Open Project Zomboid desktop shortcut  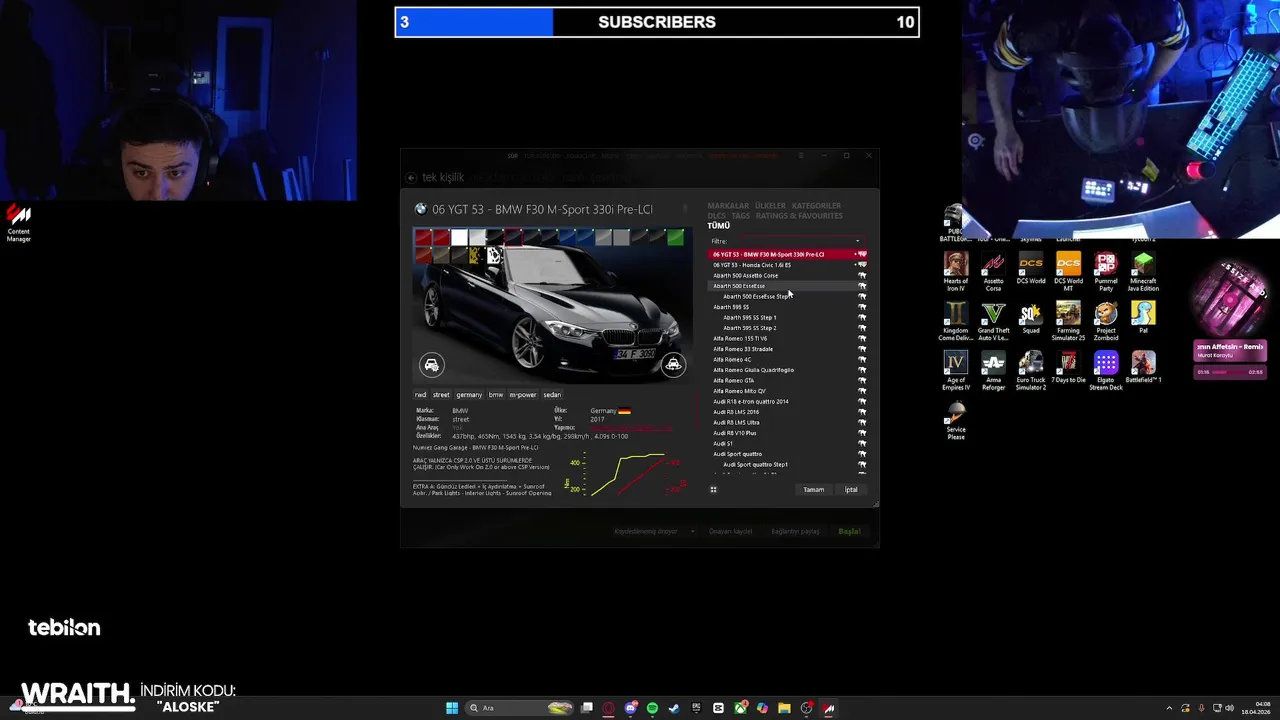click(1106, 321)
